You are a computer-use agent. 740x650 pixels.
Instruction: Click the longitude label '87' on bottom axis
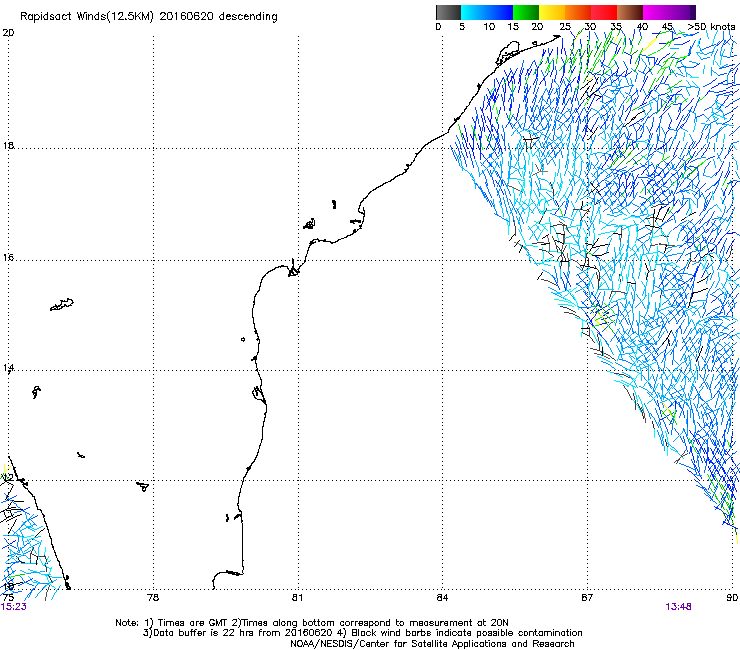(587, 598)
